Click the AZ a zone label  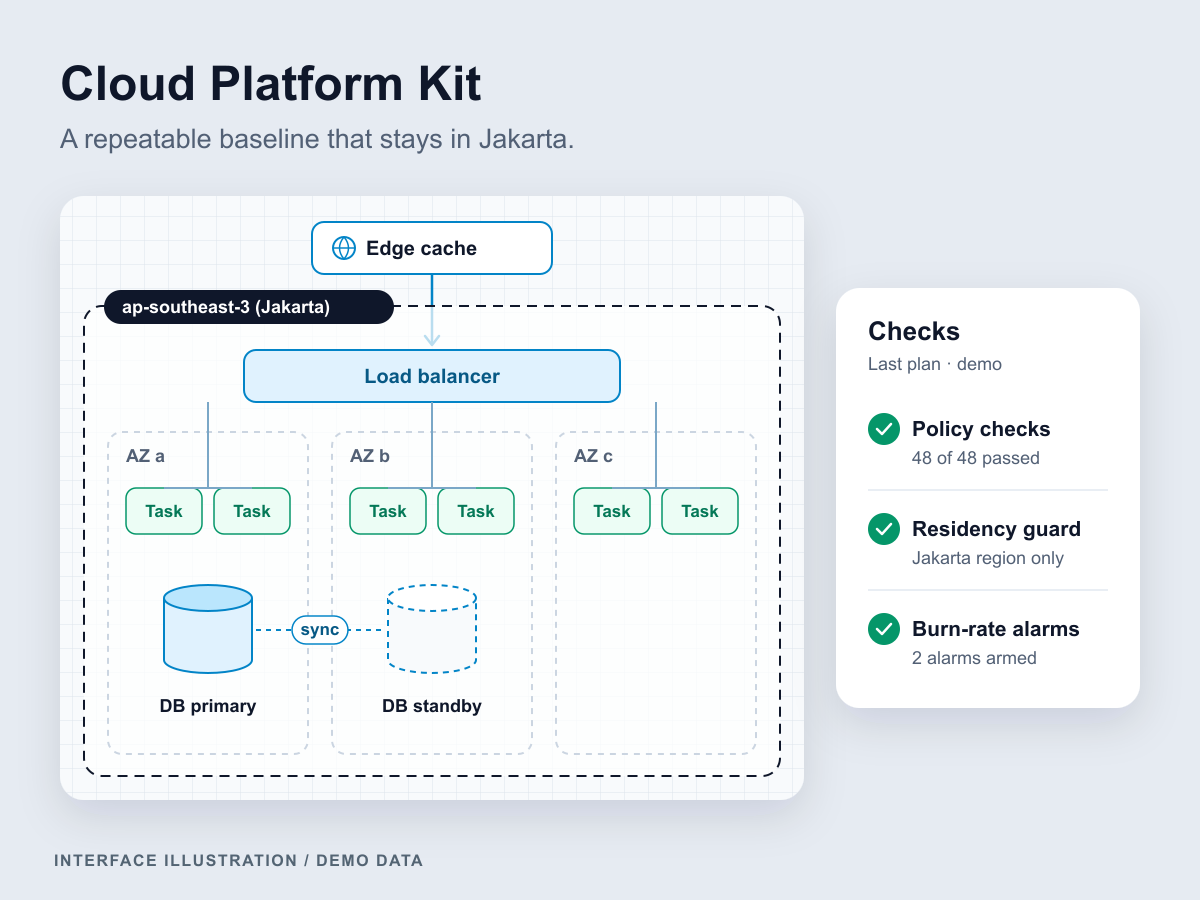coord(145,456)
